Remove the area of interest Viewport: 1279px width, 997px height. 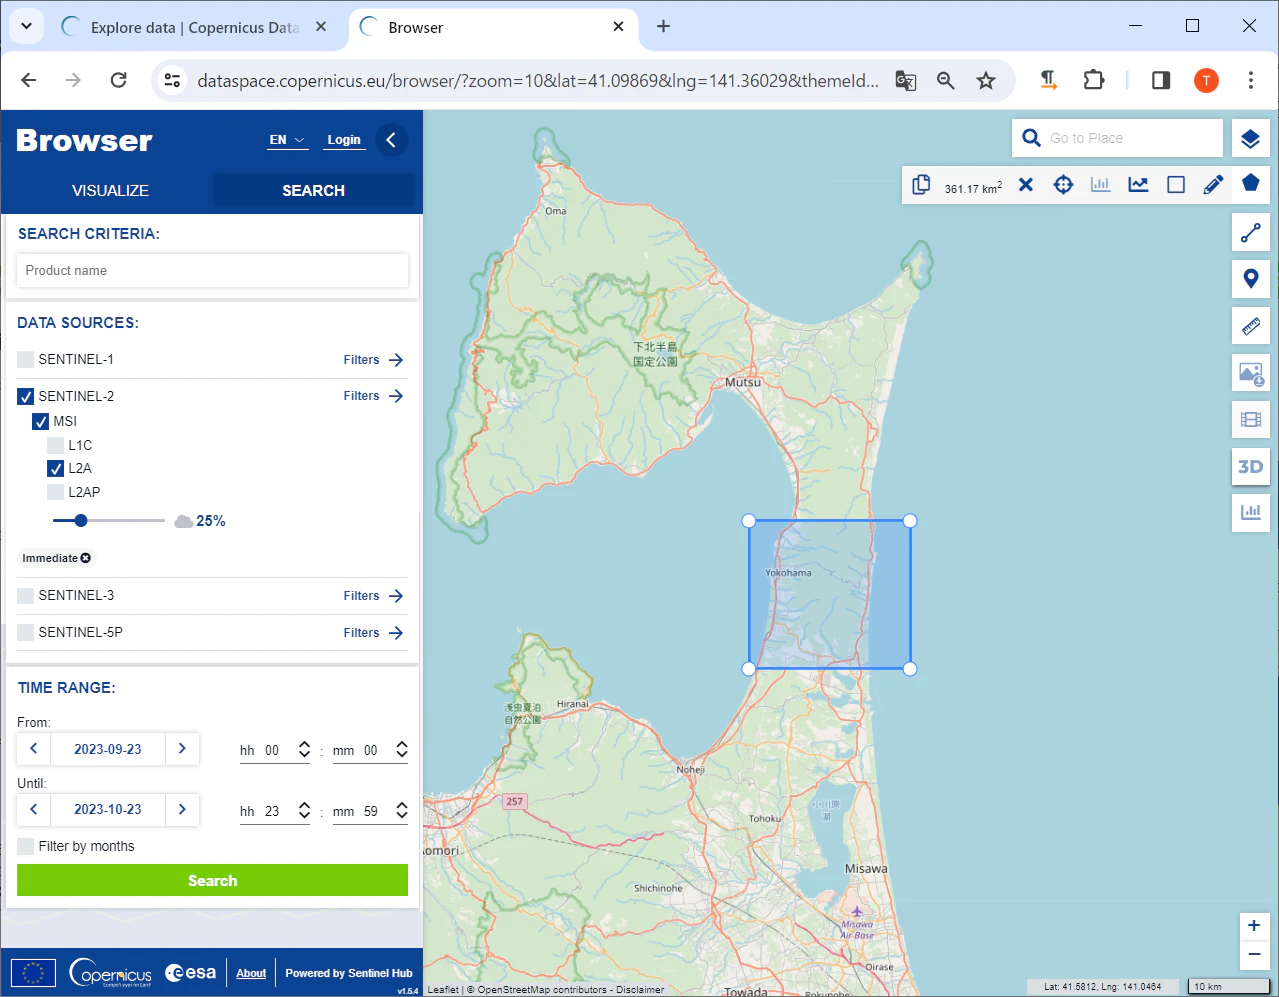click(1026, 185)
